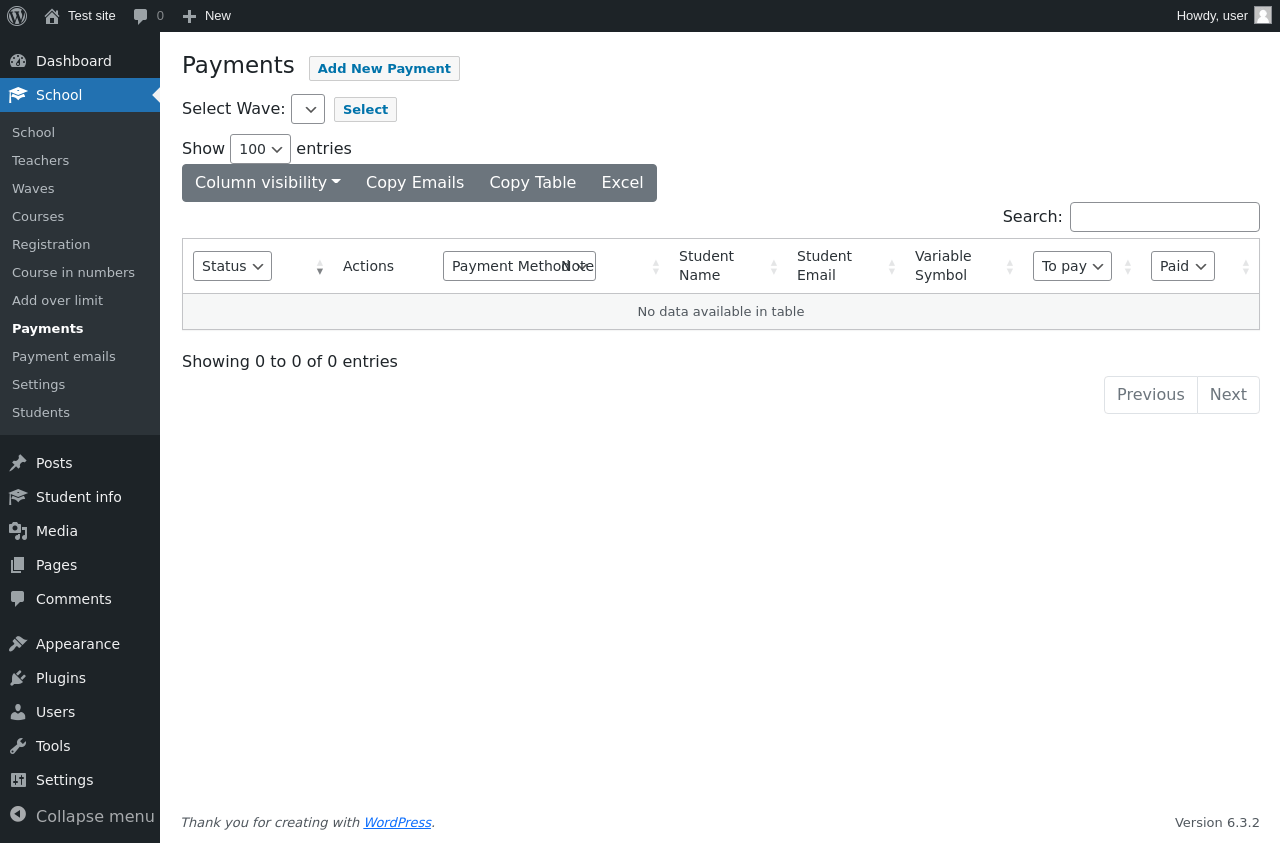Click the Media library icon
This screenshot has width=1280, height=843.
(18, 531)
